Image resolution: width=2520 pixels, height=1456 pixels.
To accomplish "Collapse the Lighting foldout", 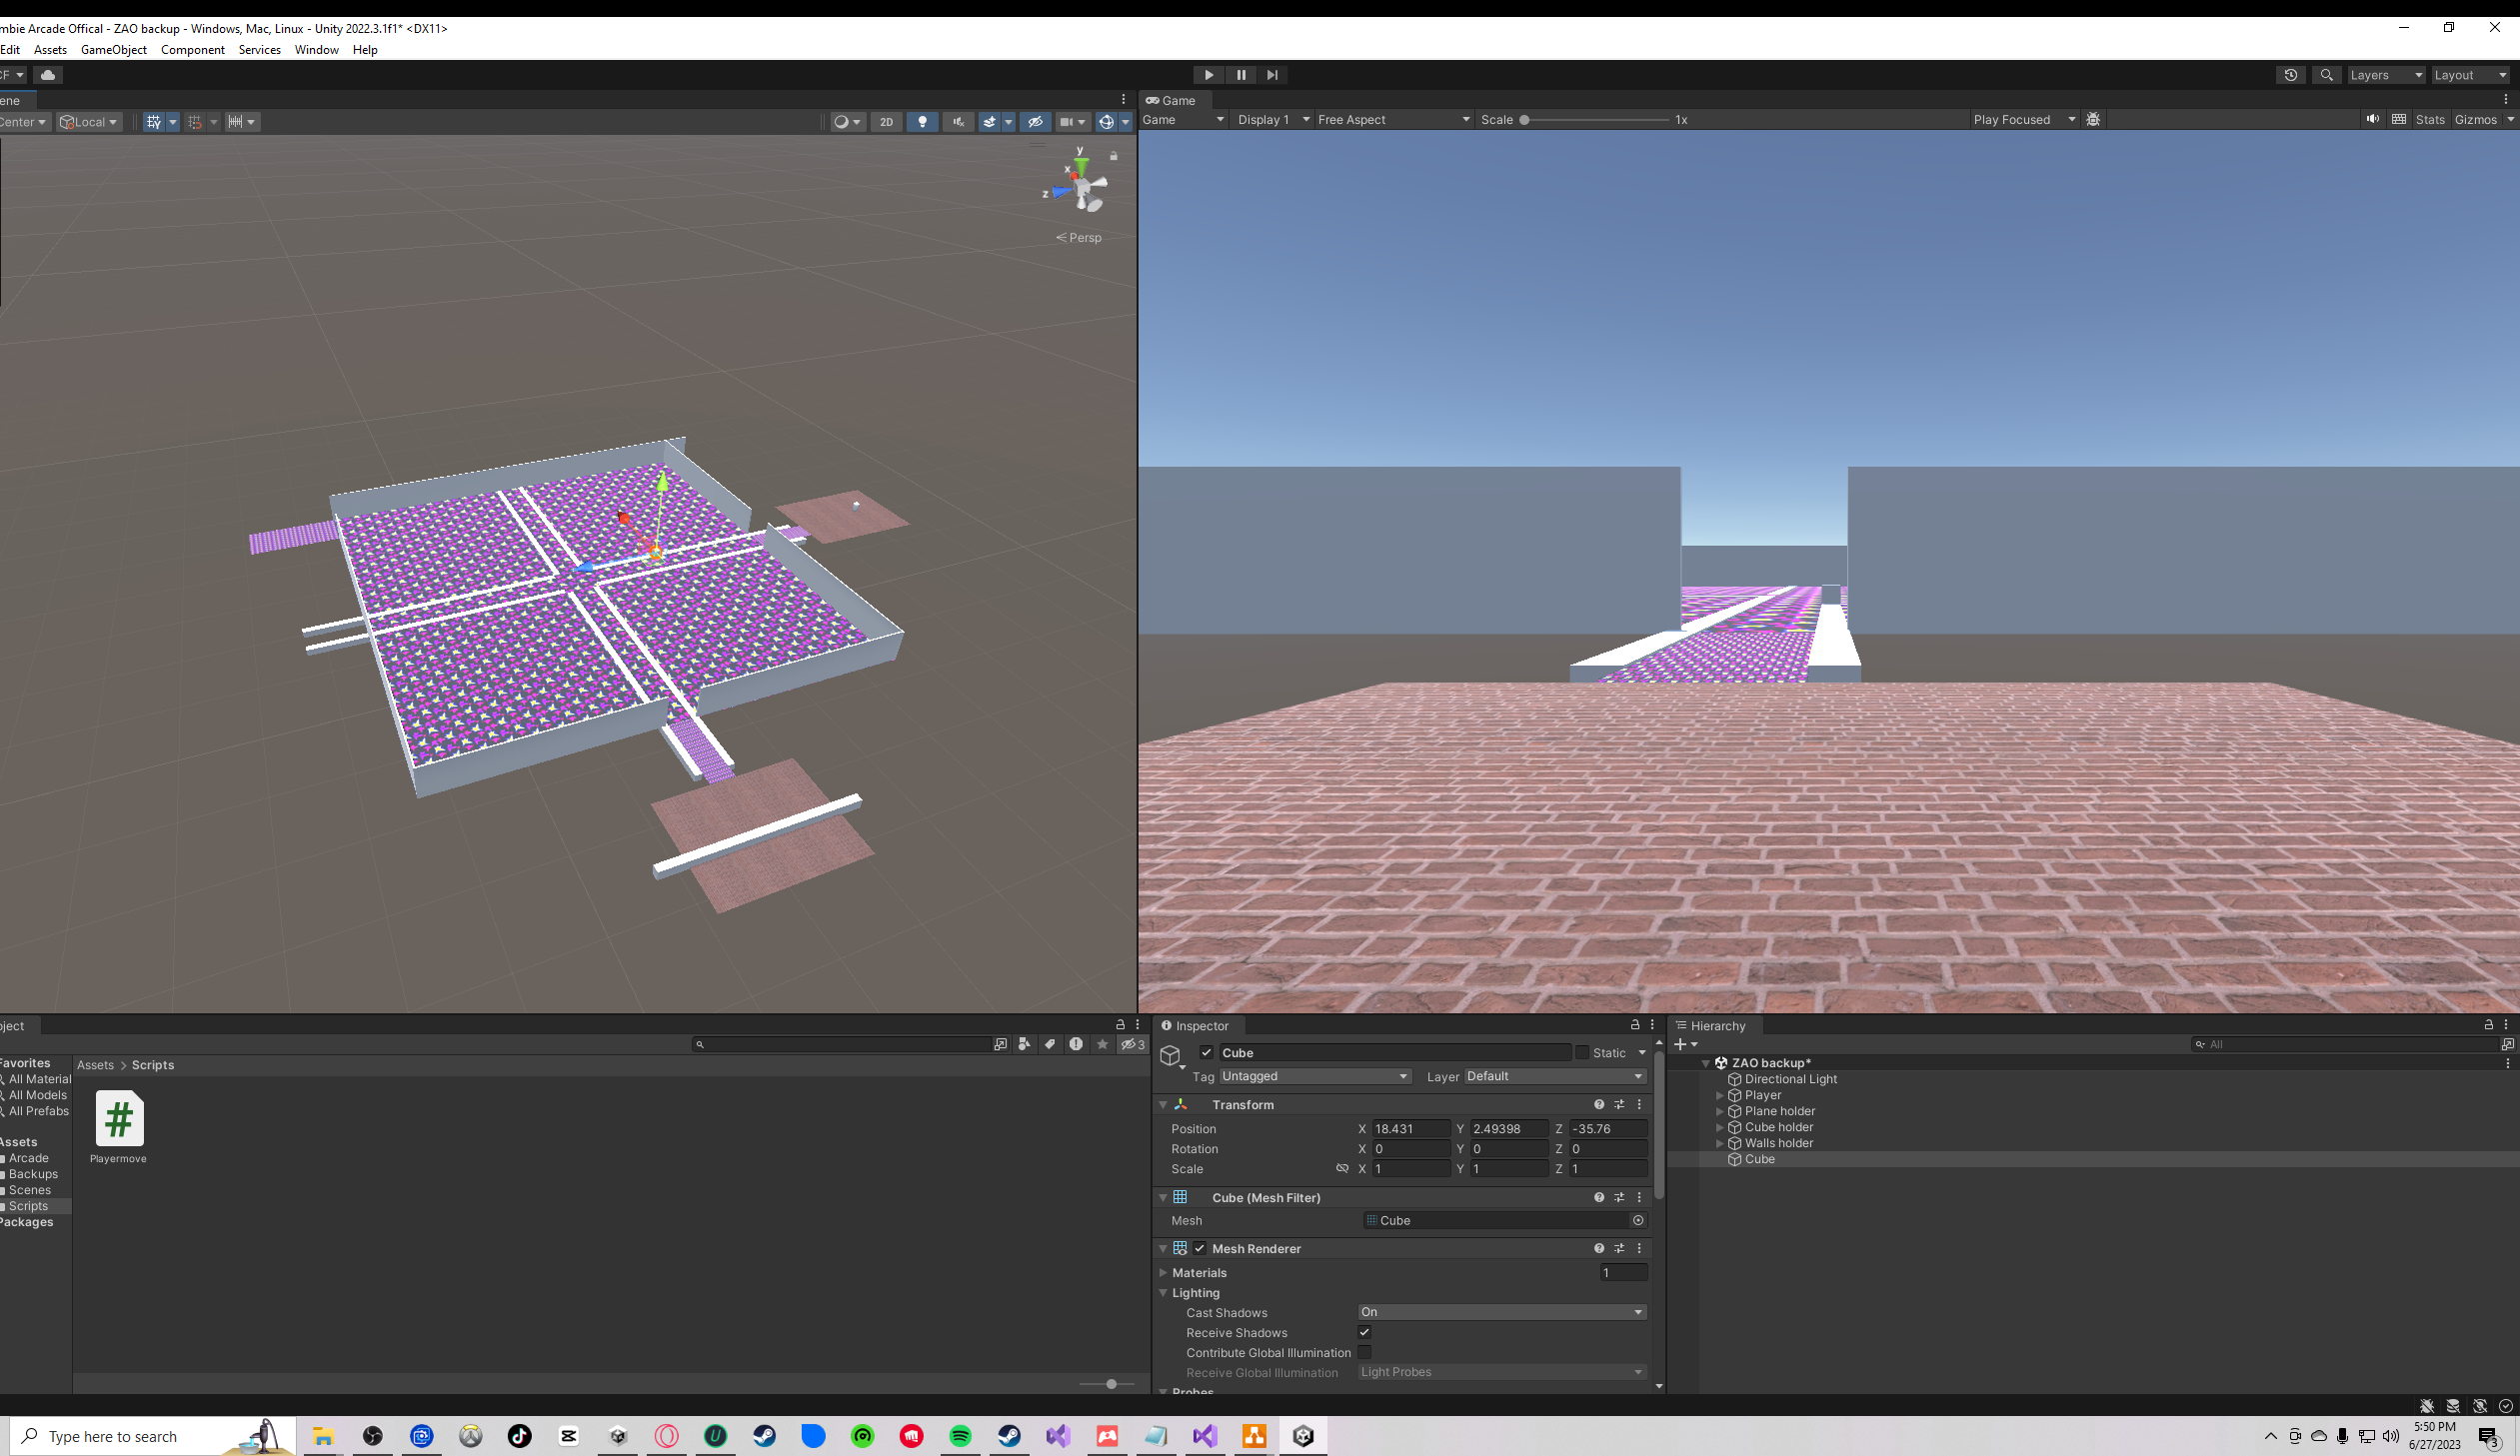I will pos(1163,1293).
